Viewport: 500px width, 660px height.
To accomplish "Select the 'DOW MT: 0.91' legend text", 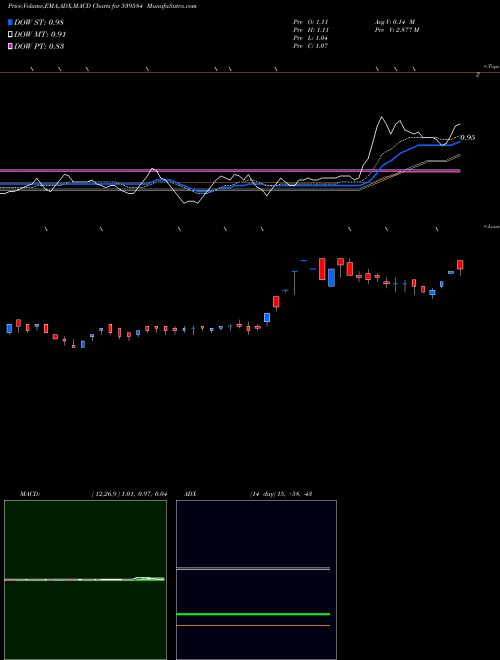I will [40, 35].
